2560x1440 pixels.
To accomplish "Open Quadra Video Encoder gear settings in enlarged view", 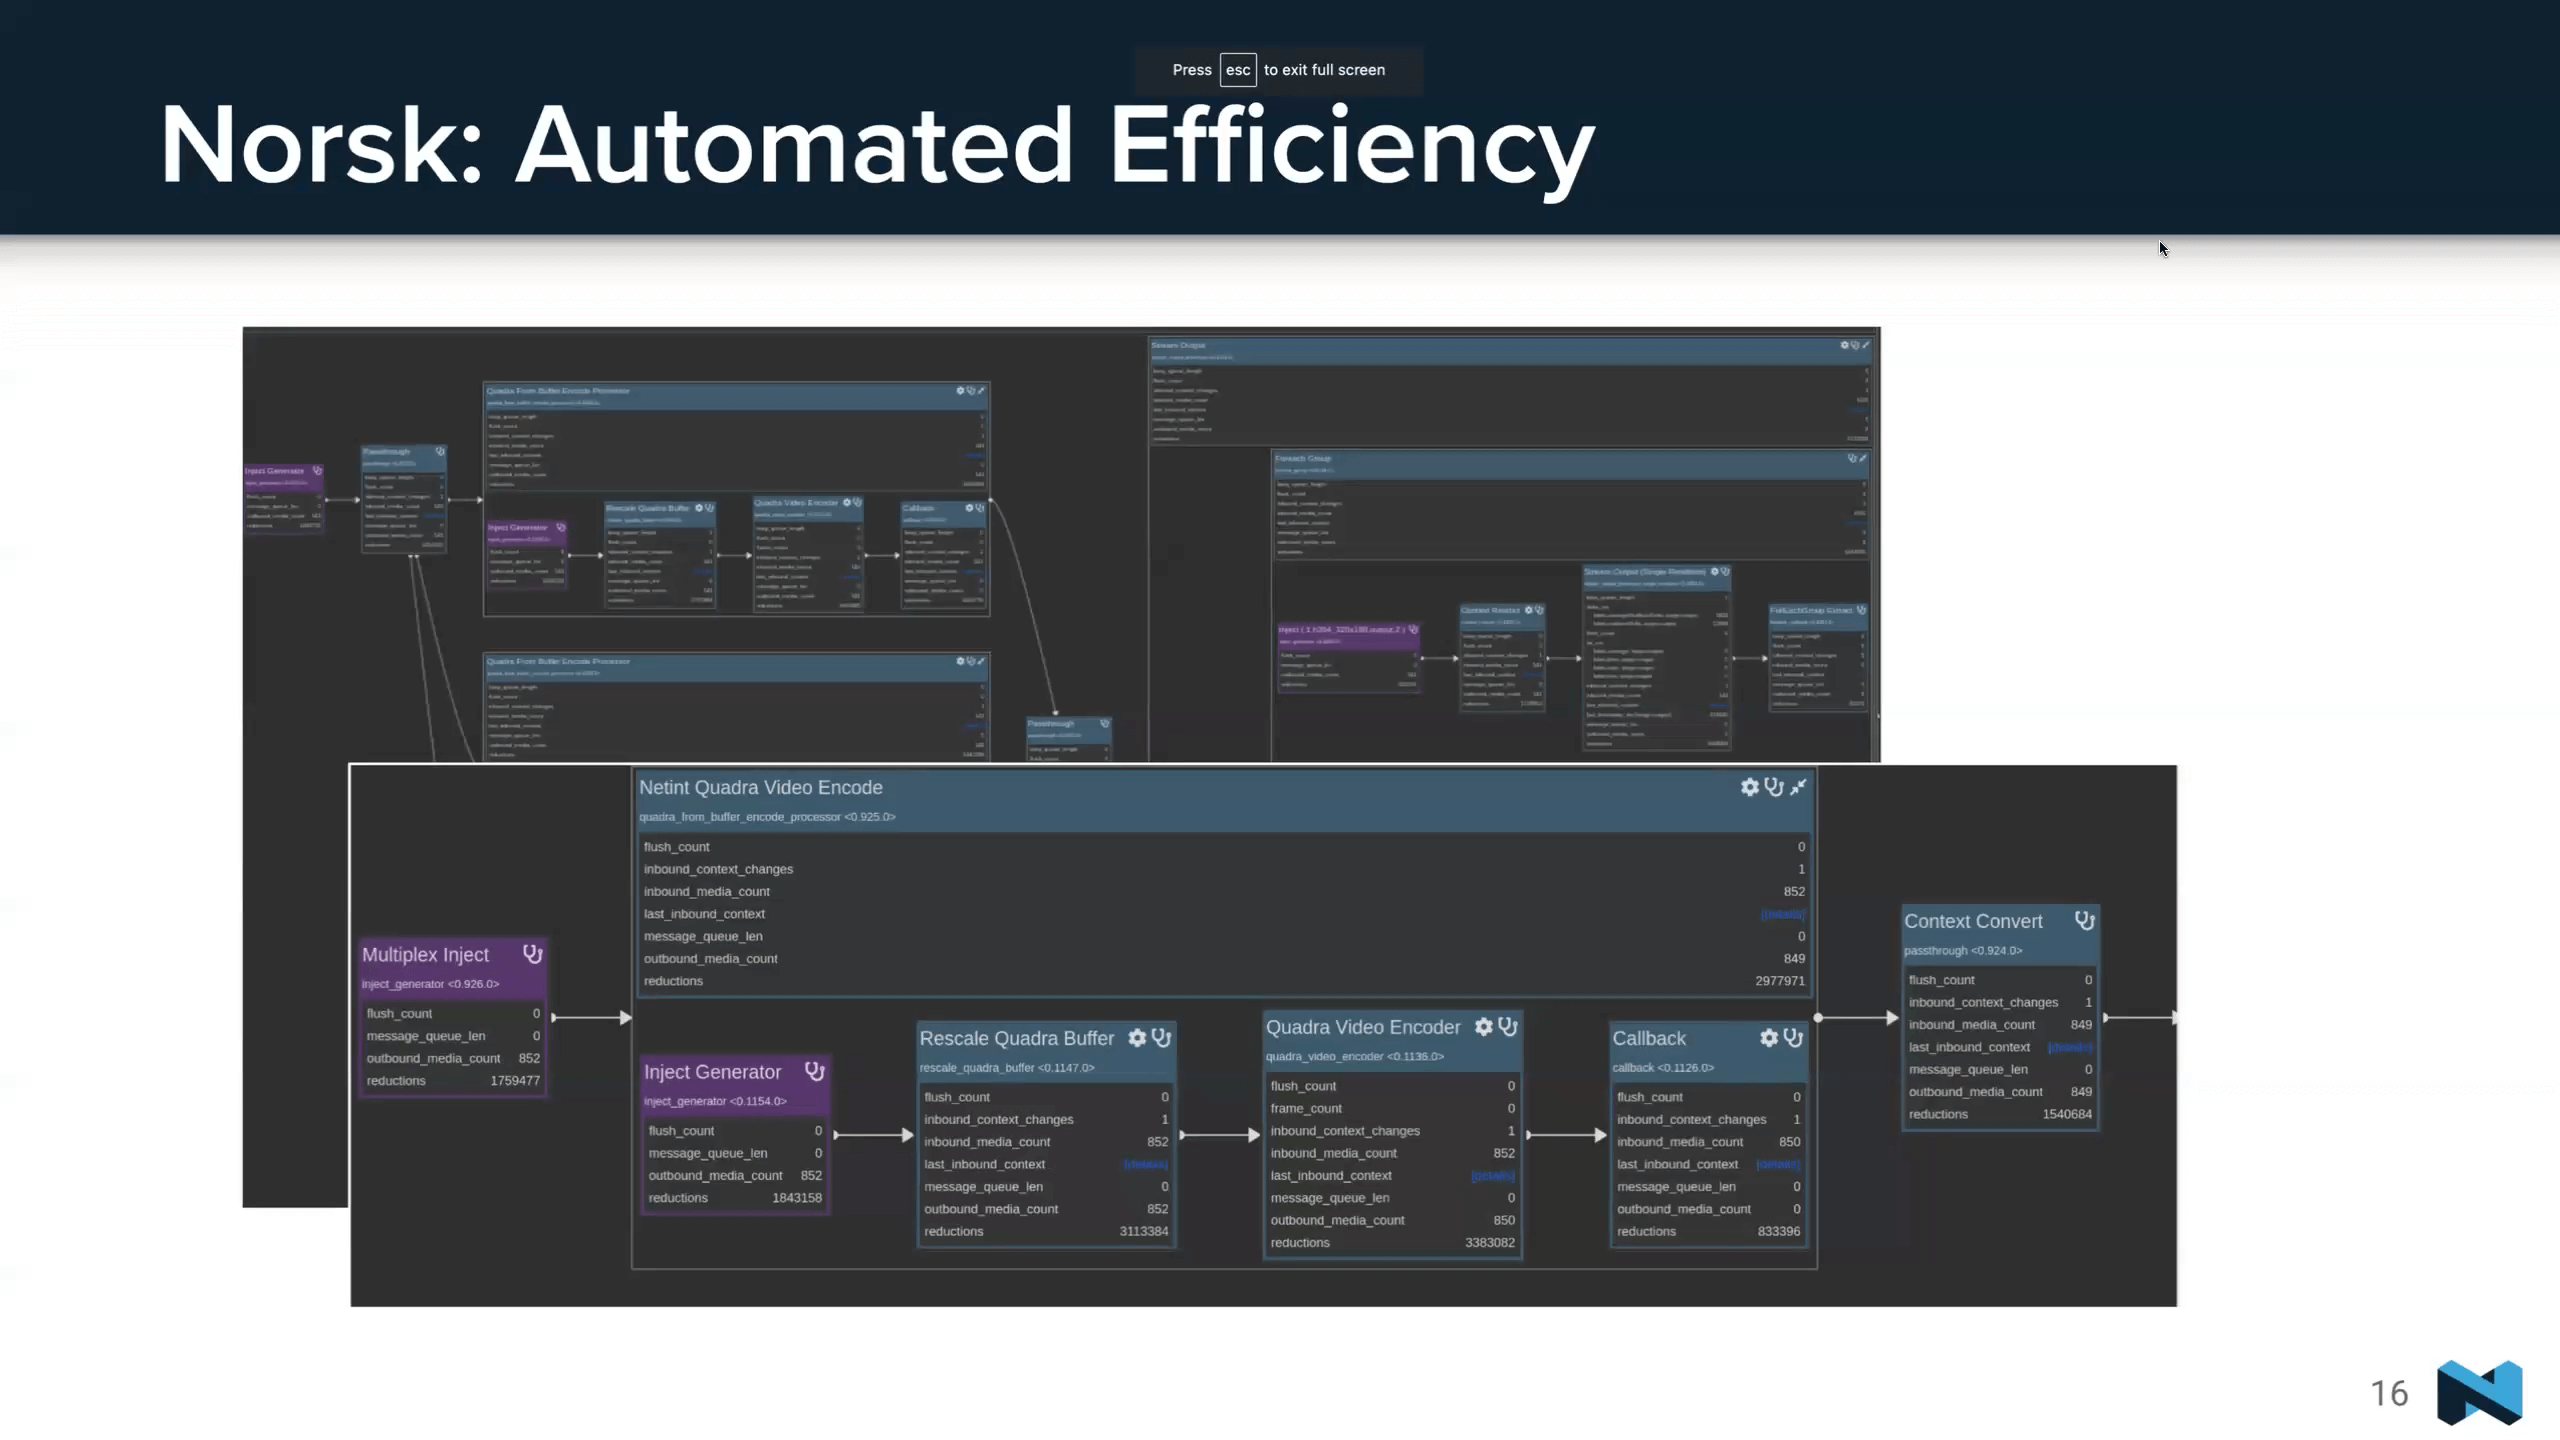I will (x=1484, y=1027).
